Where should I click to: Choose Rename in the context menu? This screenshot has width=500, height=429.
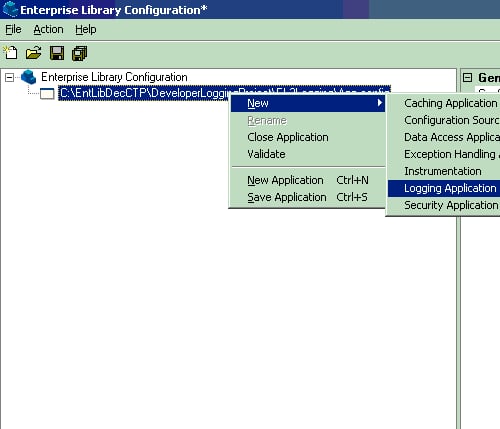click(308, 120)
